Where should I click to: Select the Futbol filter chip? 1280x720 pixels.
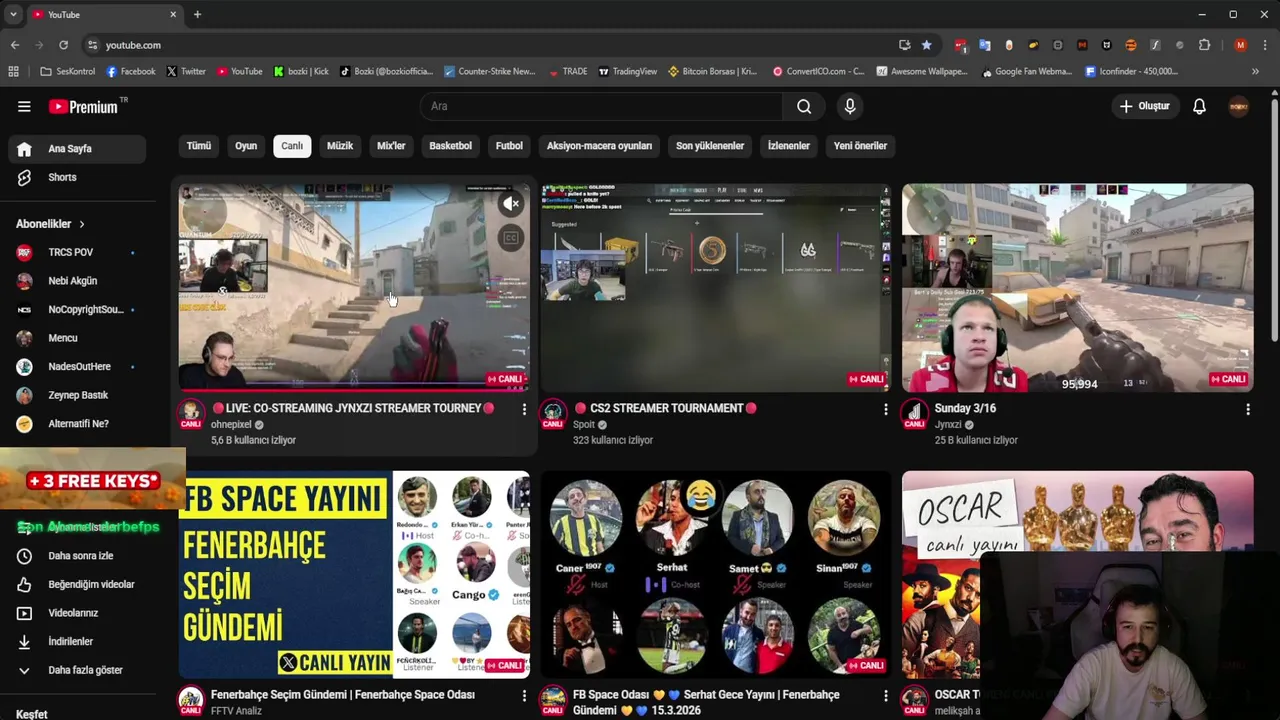(x=509, y=146)
